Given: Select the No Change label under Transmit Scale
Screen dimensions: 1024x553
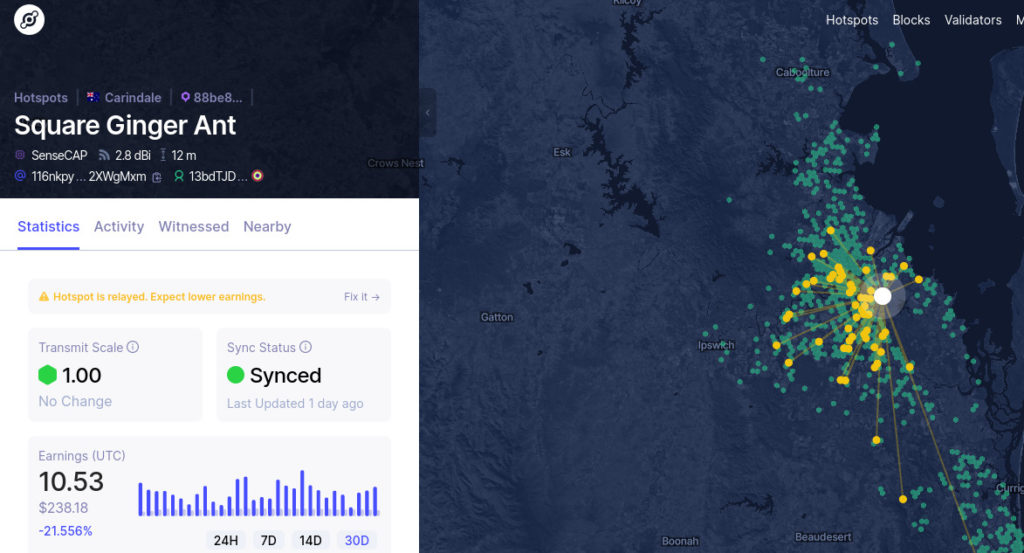Looking at the screenshot, I should pos(75,402).
